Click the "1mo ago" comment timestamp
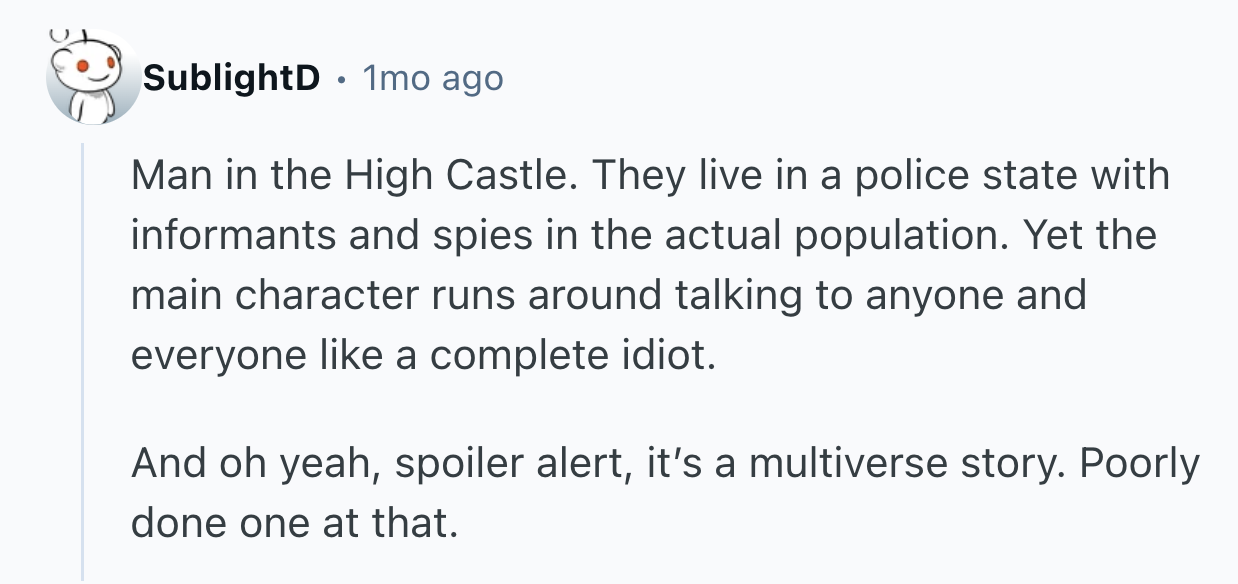Image resolution: width=1238 pixels, height=584 pixels. click(x=434, y=78)
